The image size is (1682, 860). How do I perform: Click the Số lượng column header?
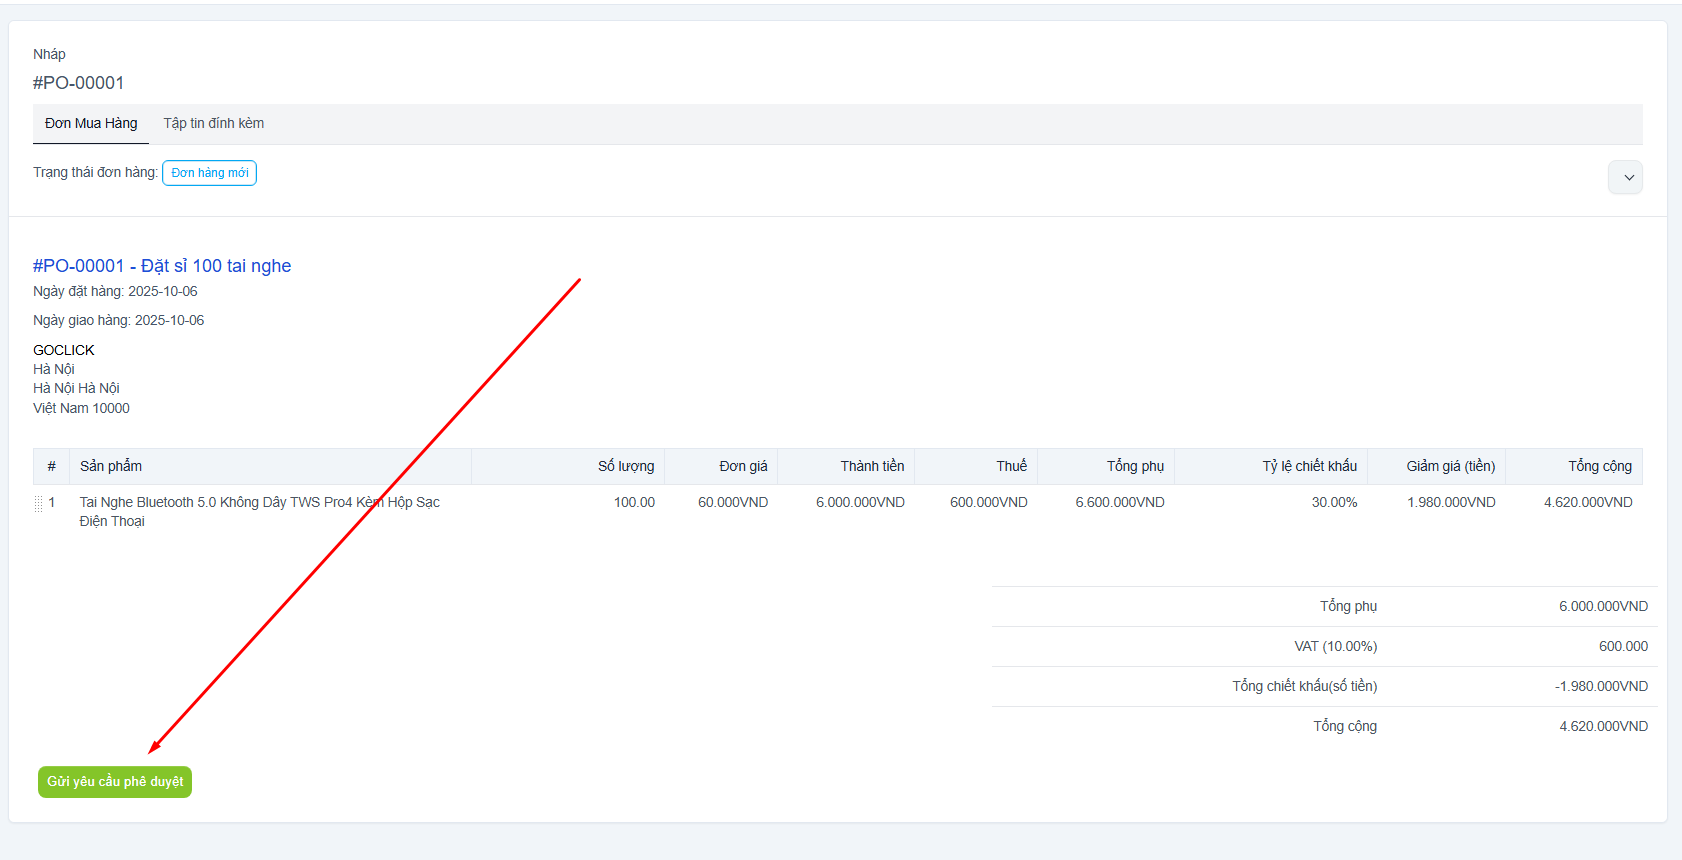(626, 467)
